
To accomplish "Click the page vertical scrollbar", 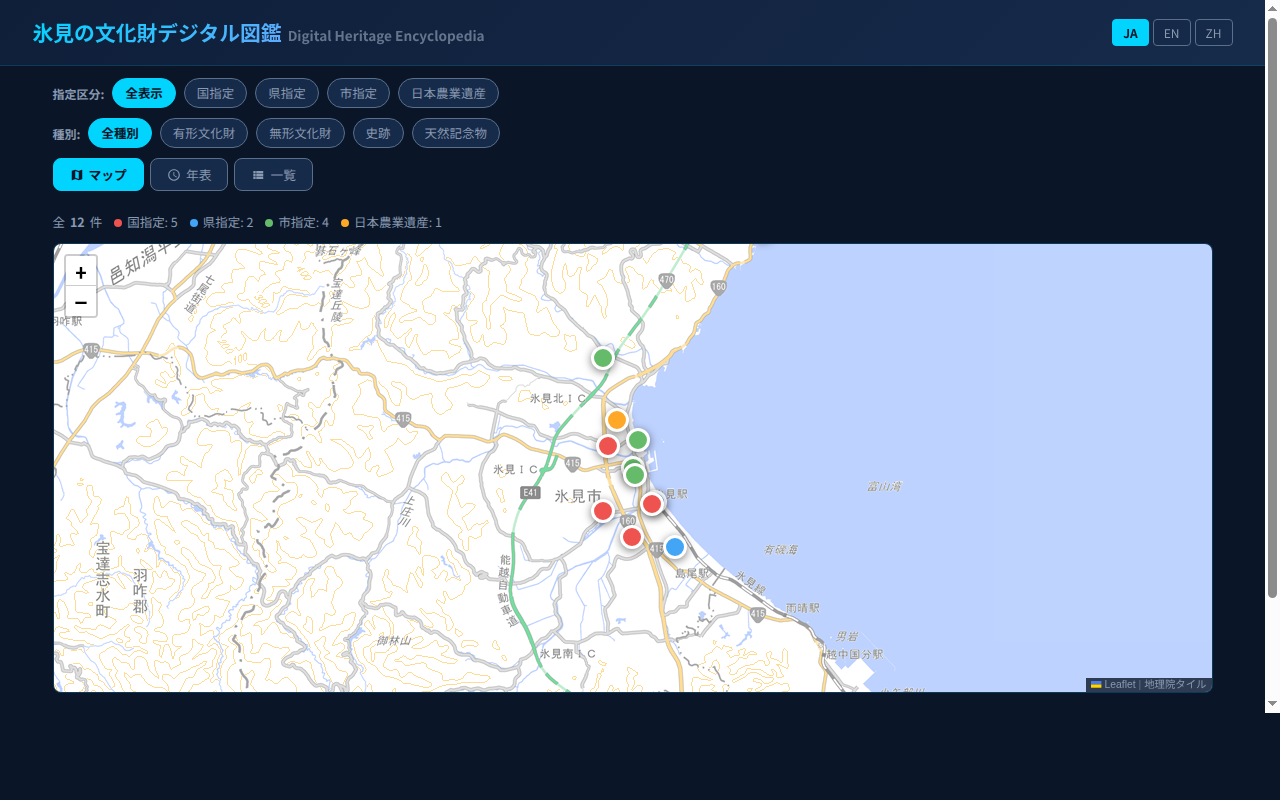I will coord(1272,300).
